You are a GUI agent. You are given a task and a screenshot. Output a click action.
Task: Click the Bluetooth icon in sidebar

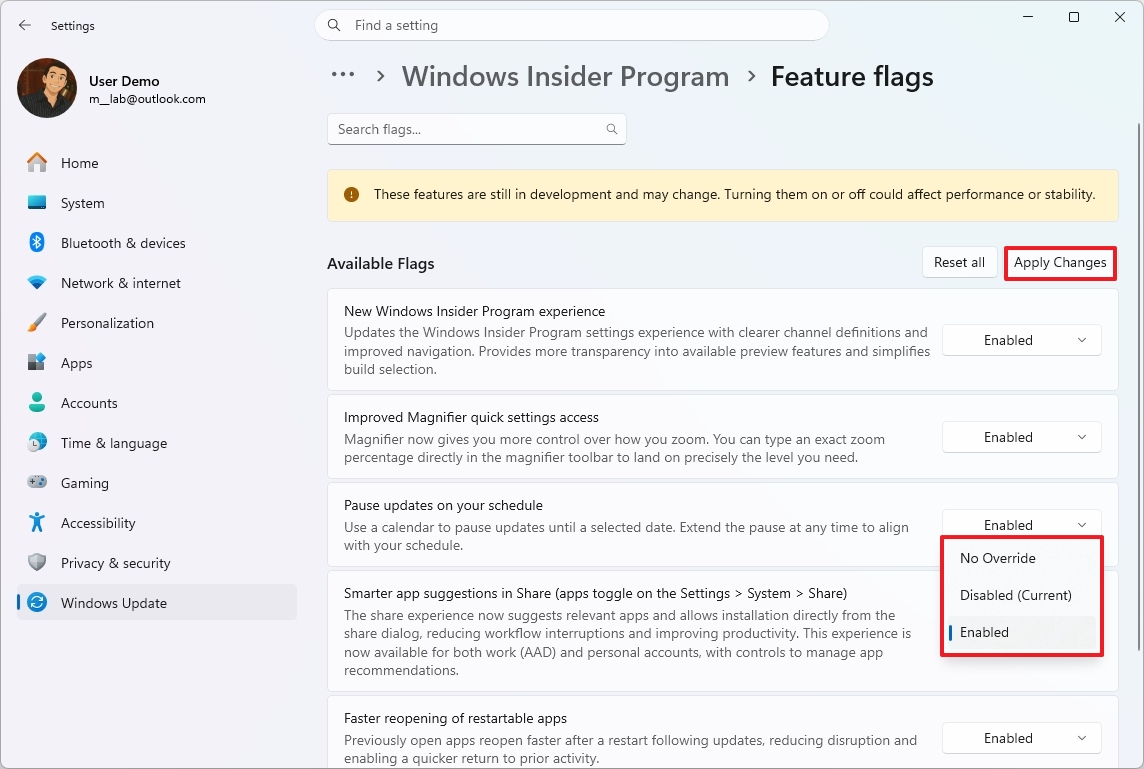point(37,242)
